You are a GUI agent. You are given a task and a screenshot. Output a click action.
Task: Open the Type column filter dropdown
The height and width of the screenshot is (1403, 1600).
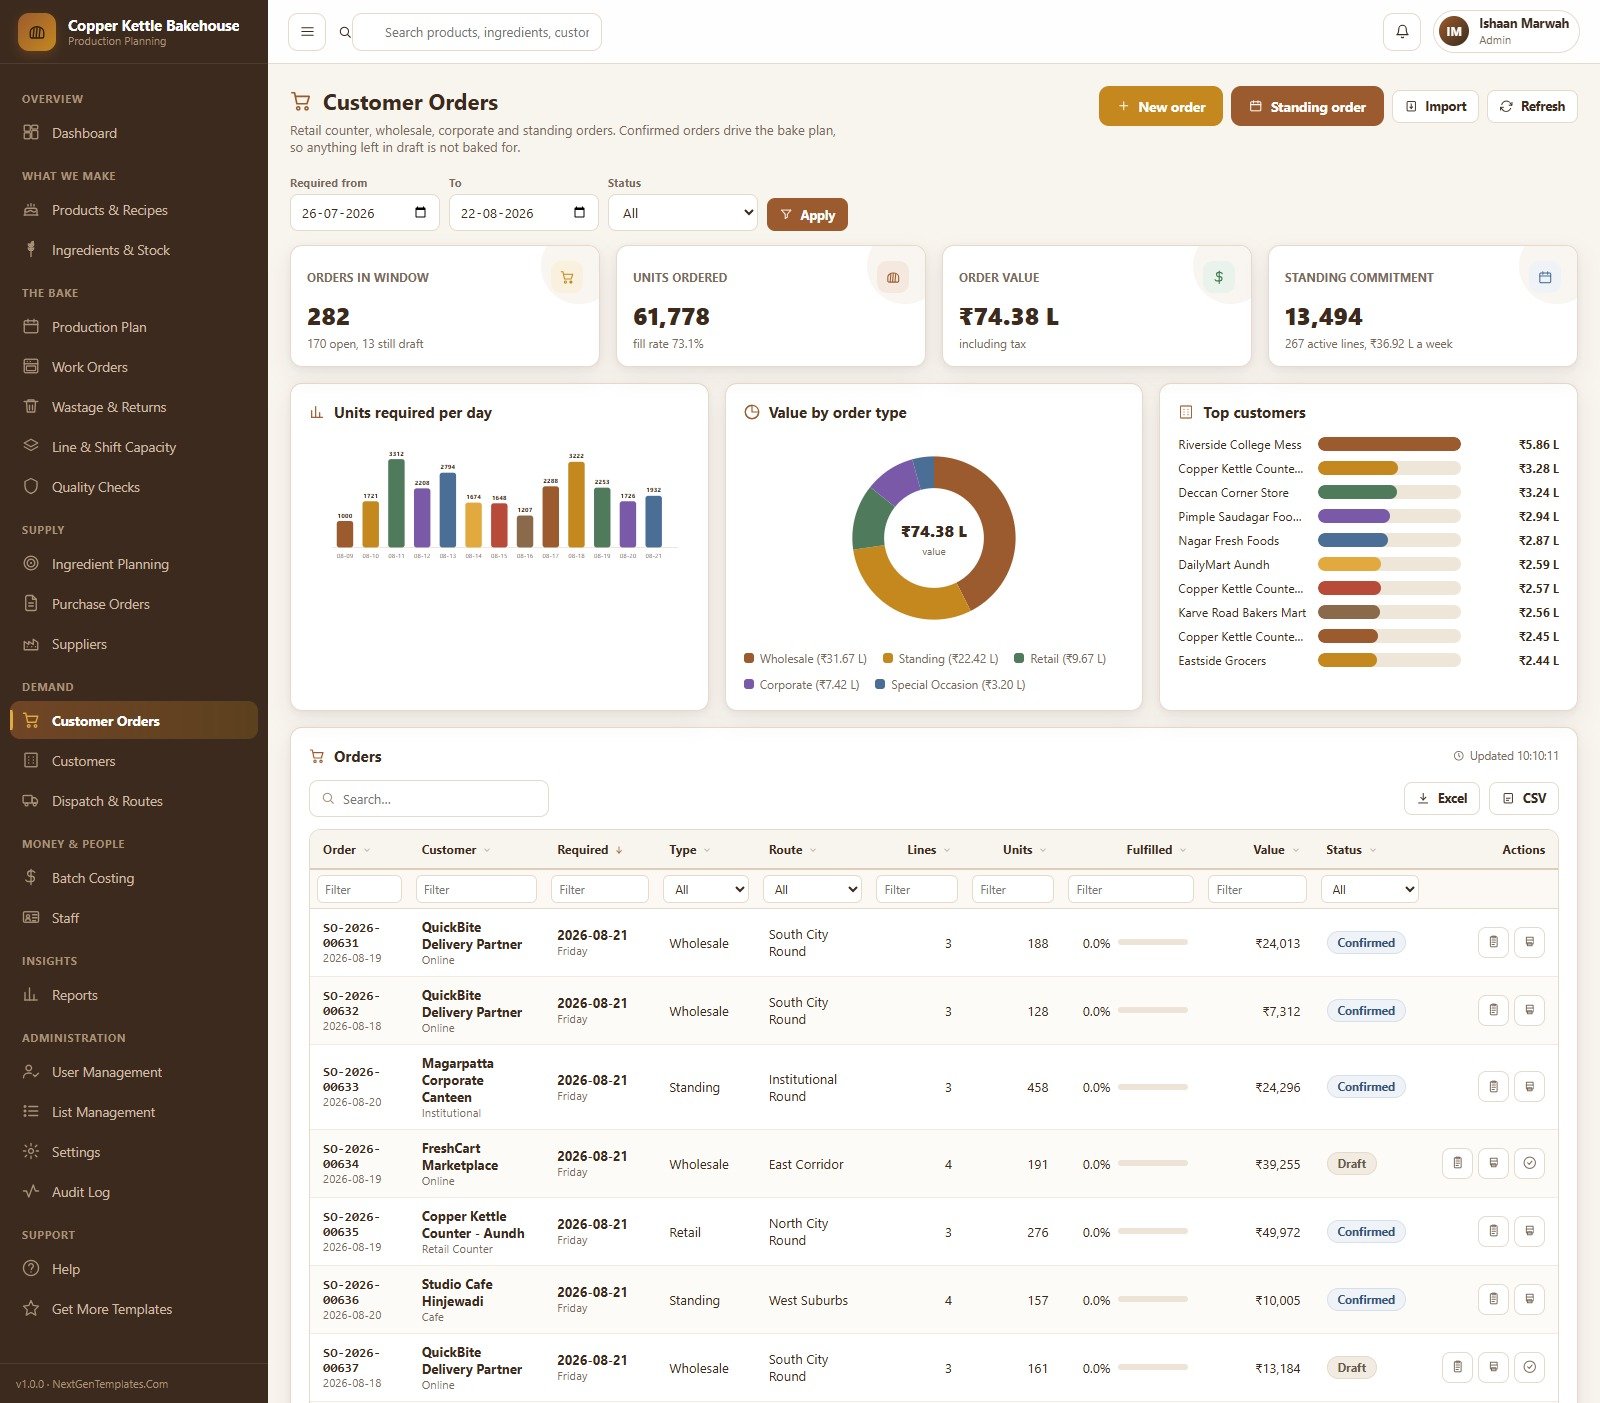[708, 889]
